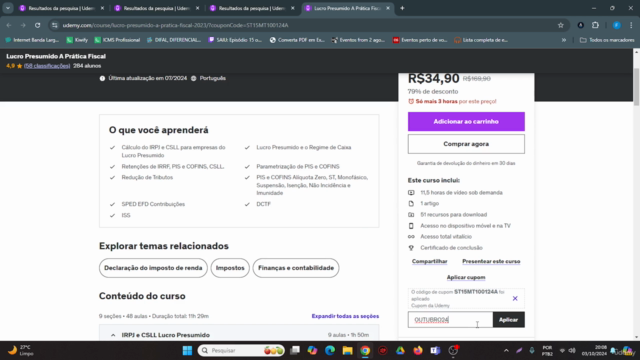Remove applied coupon ST15MT100124A with the X
Screen dimensions: 640x360
click(515, 298)
